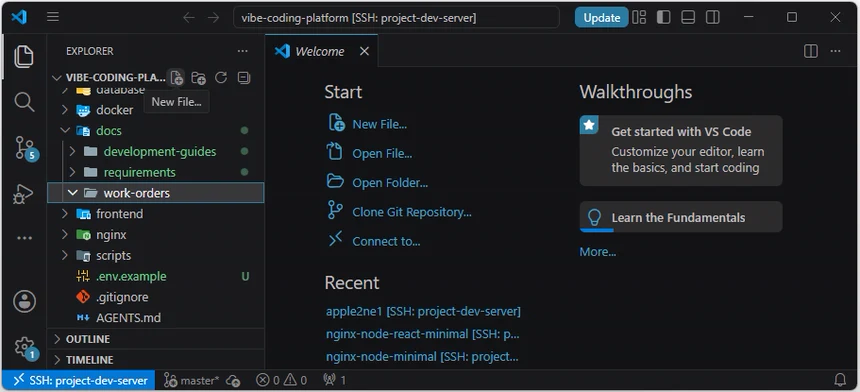Screen dimensions: 860x392
Task: Expand the TIMELINE section
Action: 156,360
